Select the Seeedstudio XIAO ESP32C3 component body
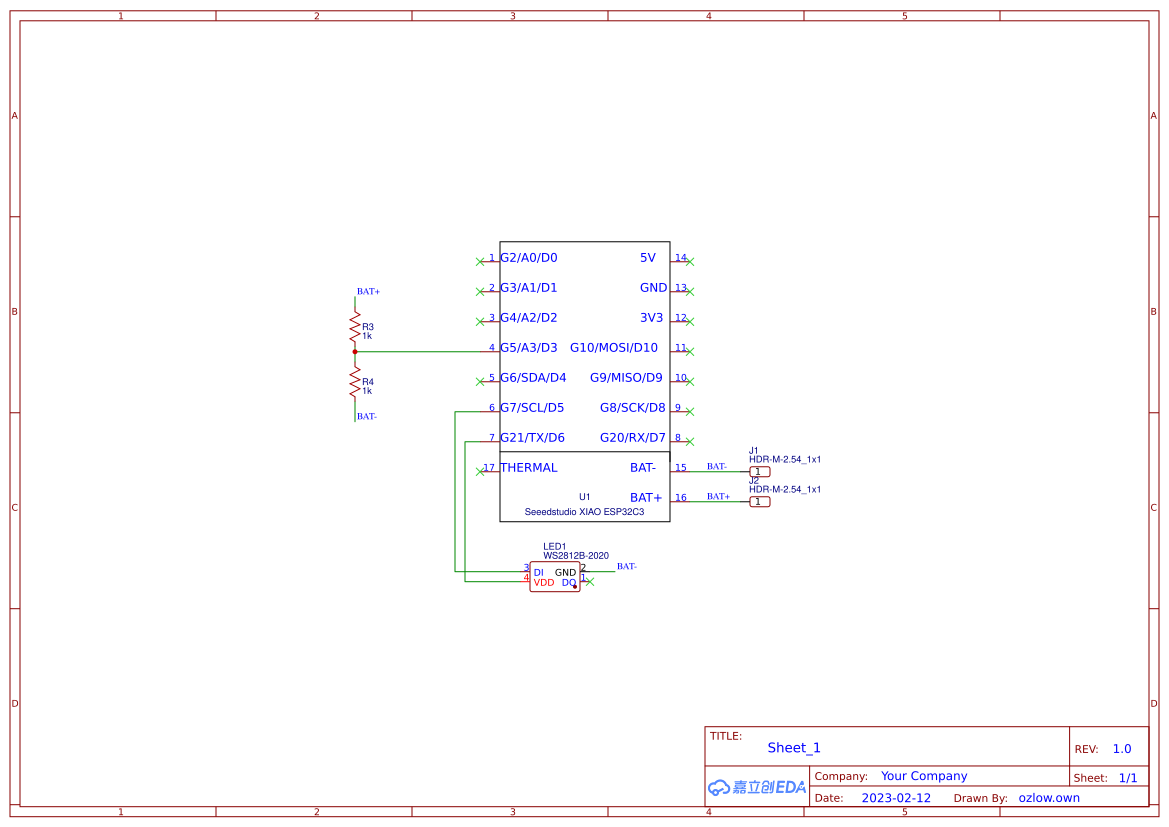 pyautogui.click(x=585, y=380)
